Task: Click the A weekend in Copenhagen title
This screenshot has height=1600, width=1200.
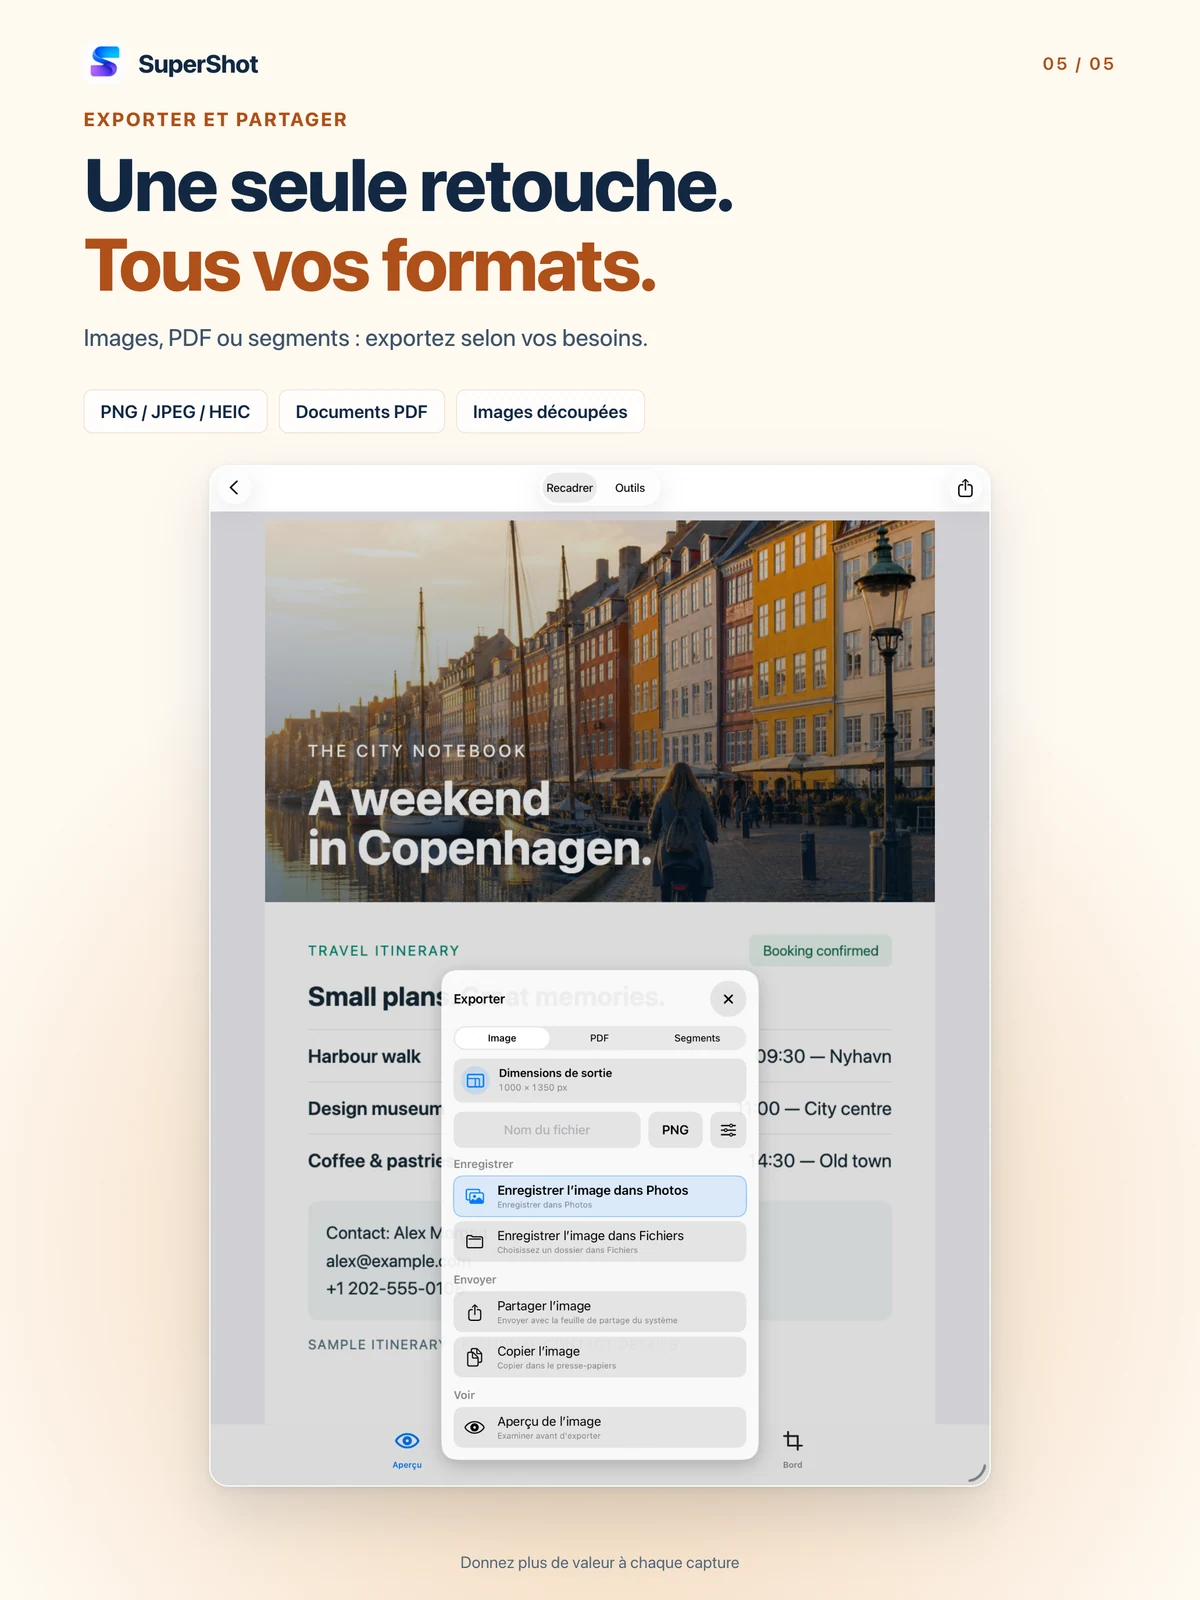Action: click(480, 824)
